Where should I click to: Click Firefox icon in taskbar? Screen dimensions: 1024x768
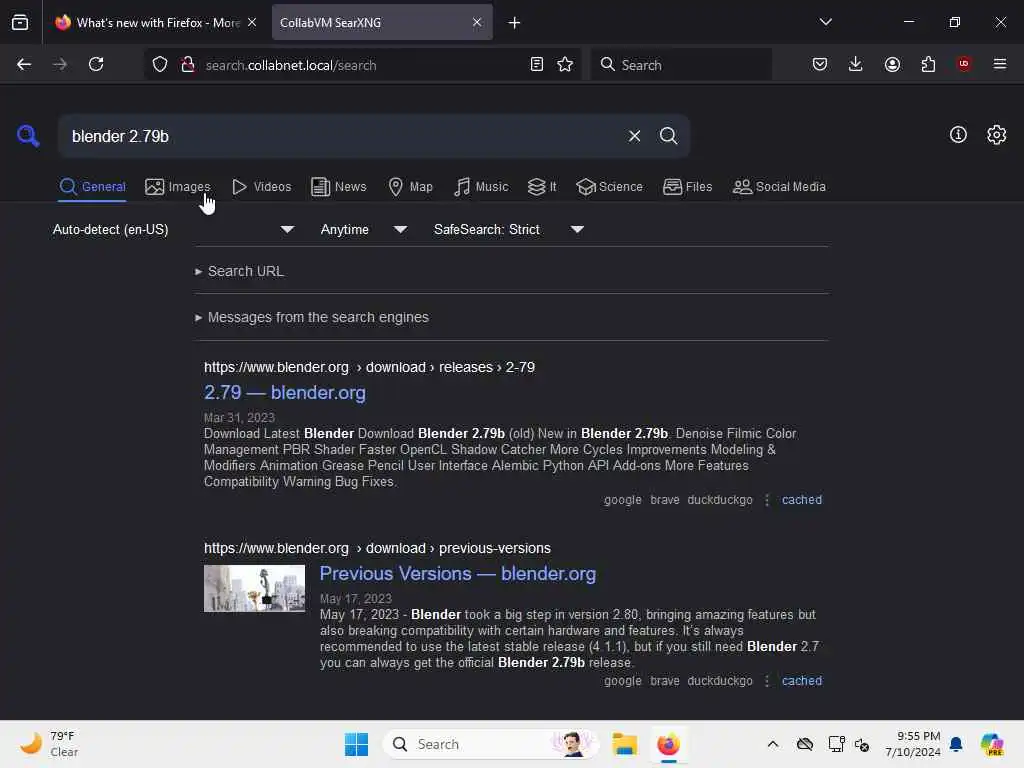tap(668, 744)
